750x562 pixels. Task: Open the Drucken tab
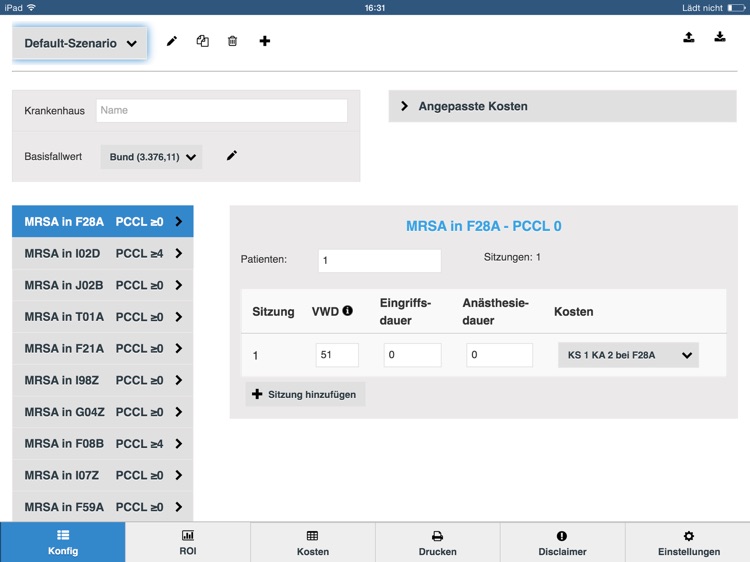click(438, 542)
